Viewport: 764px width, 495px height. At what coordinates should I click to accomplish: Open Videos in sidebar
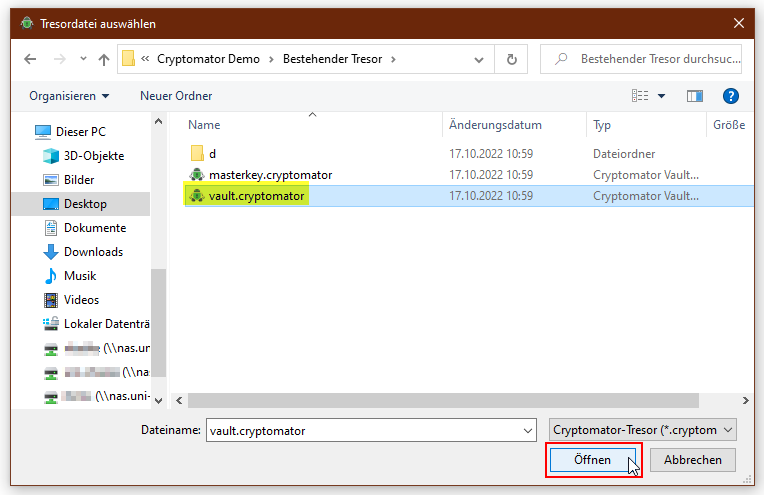[81, 300]
